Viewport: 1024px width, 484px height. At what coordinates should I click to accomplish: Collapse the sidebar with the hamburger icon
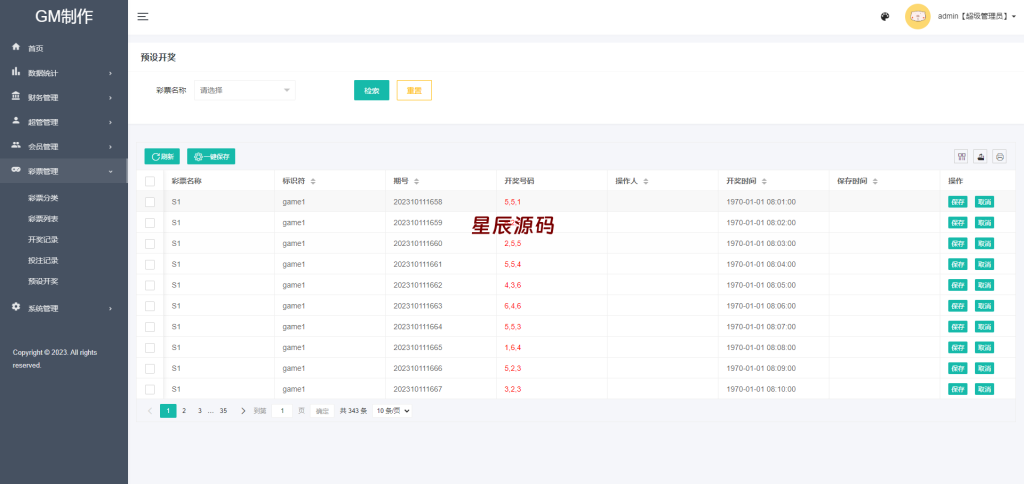143,17
